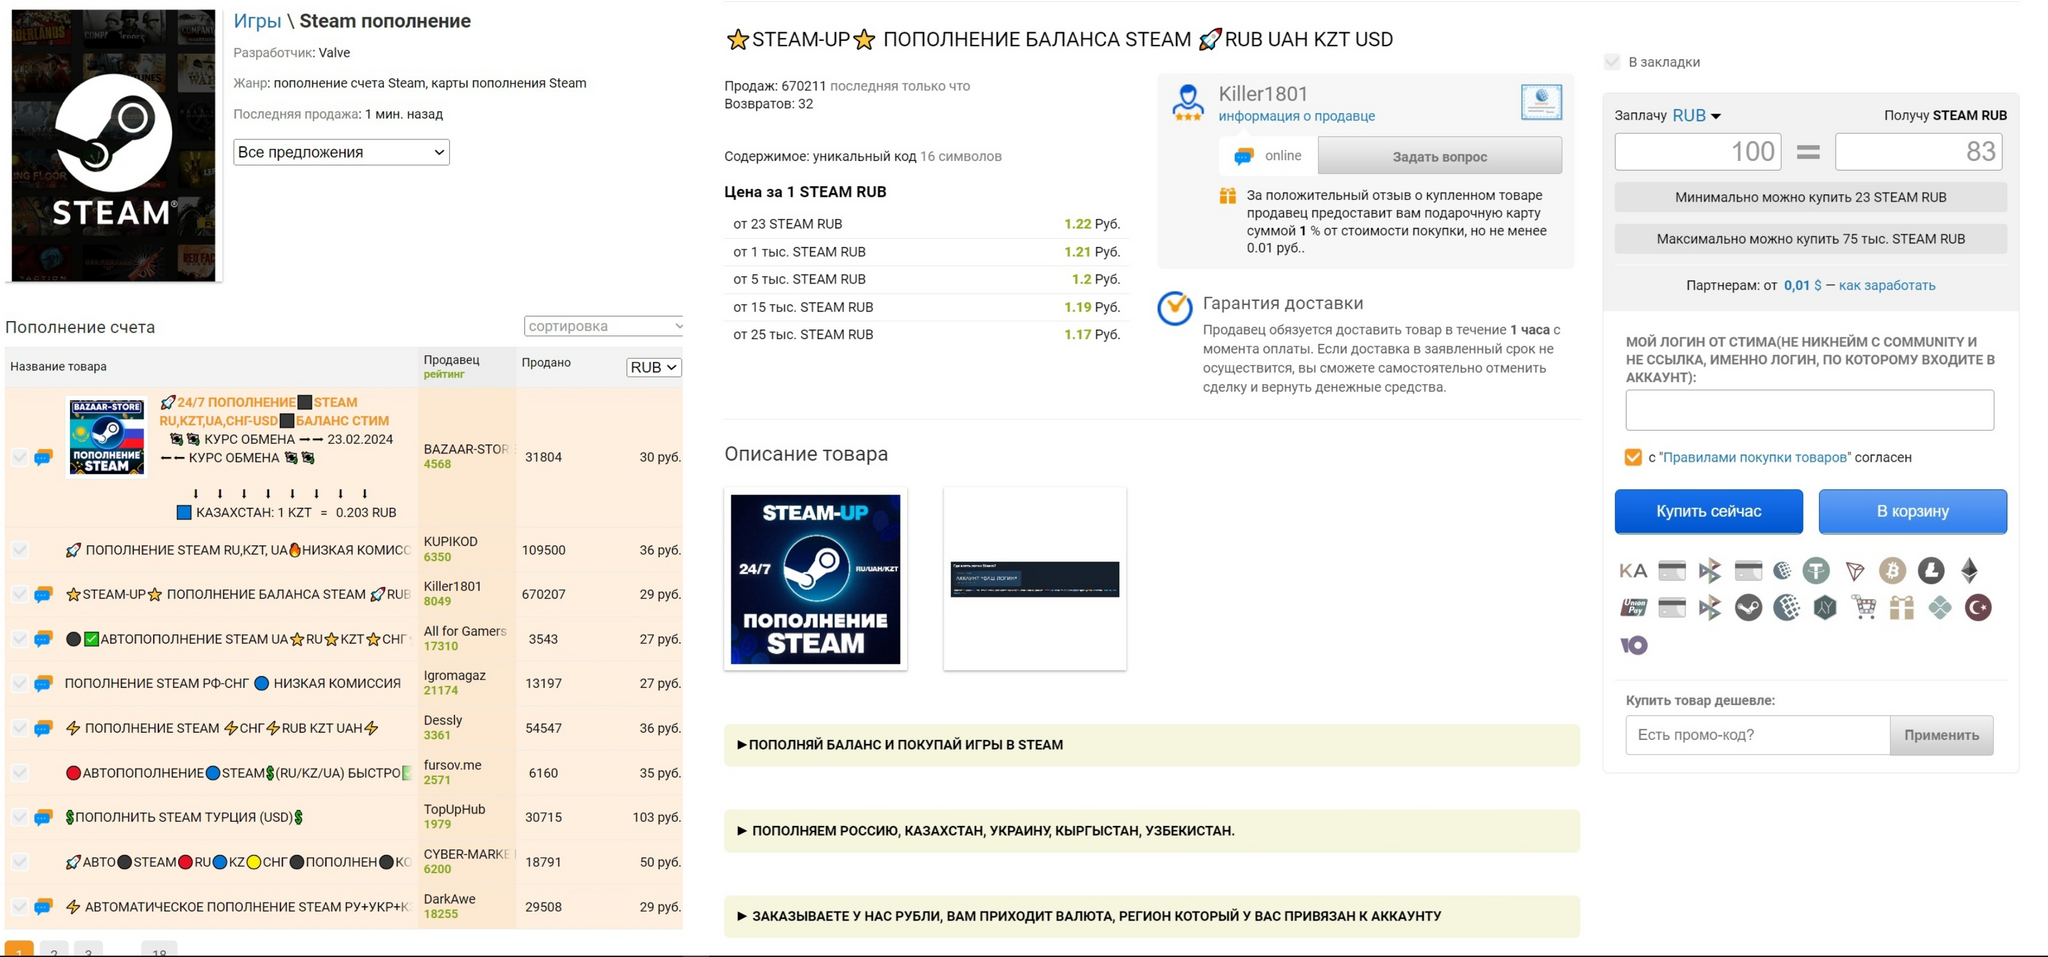Click the gift icon beside review bonus text
Viewport: 2048px width, 957px height.
coord(1228,196)
